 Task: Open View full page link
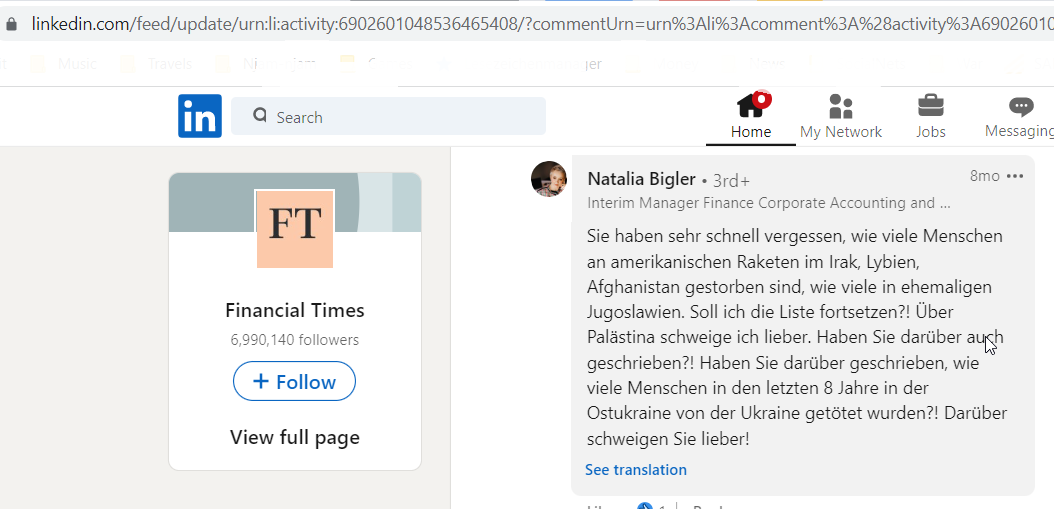294,437
